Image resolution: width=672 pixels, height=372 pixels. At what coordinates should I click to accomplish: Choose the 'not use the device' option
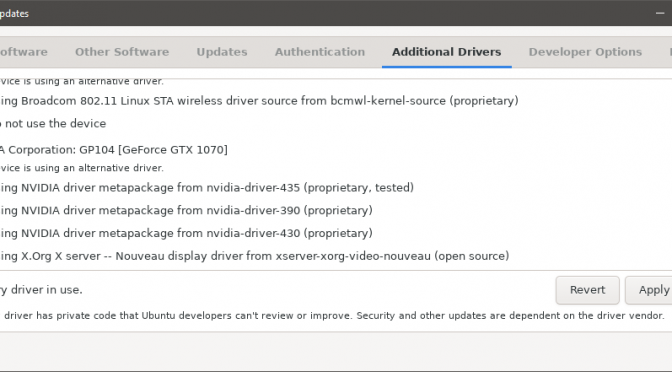[x=53, y=124]
